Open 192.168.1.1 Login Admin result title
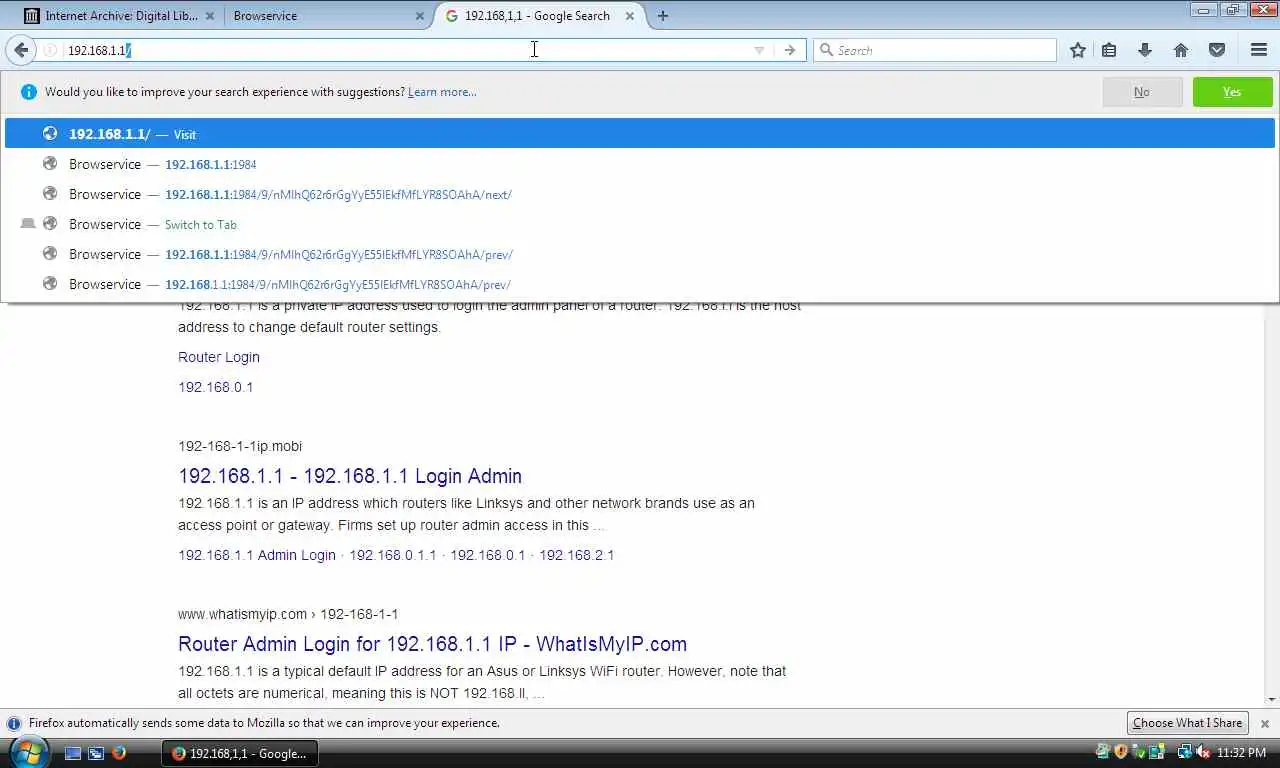Viewport: 1280px width, 768px height. coord(350,476)
